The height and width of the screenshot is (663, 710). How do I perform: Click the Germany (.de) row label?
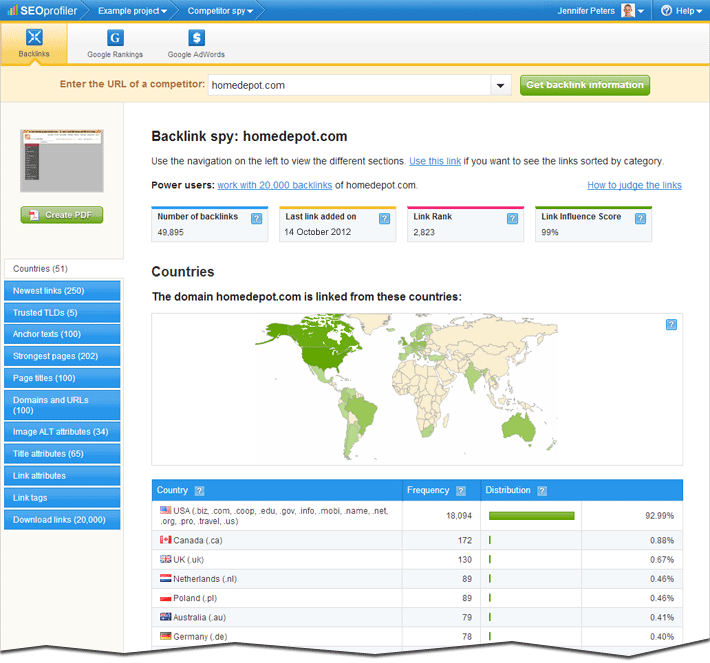coord(200,636)
